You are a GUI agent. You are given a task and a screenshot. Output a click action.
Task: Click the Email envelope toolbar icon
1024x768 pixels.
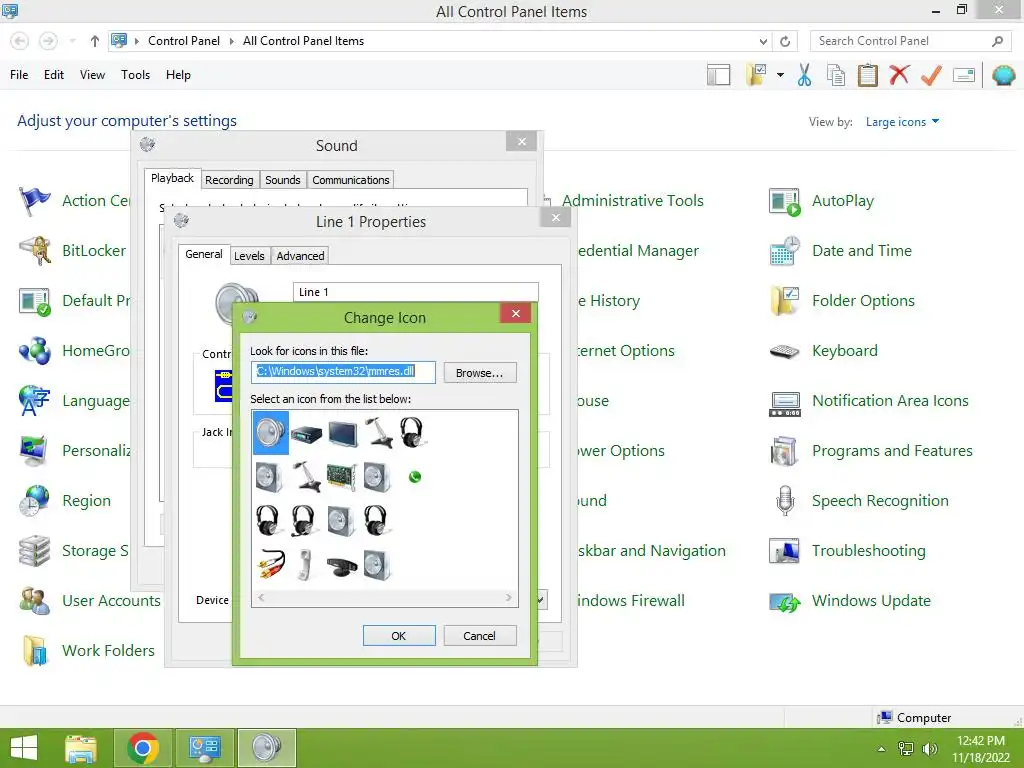(x=964, y=75)
